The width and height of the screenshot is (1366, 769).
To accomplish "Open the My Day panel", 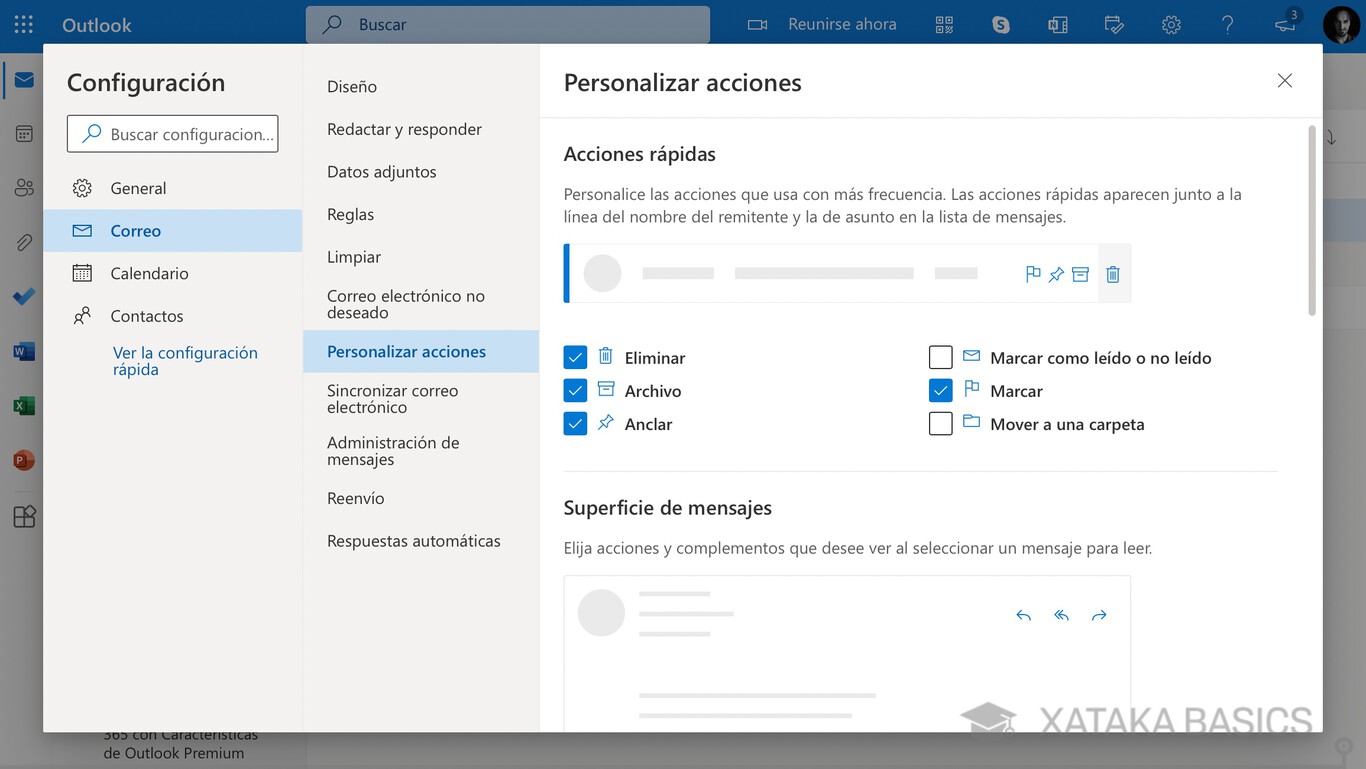I will coord(1114,23).
